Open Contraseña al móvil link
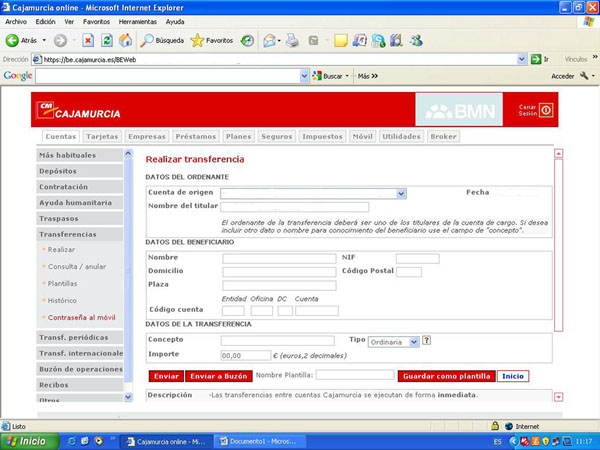Screen dimensions: 600x450 [x=82, y=318]
